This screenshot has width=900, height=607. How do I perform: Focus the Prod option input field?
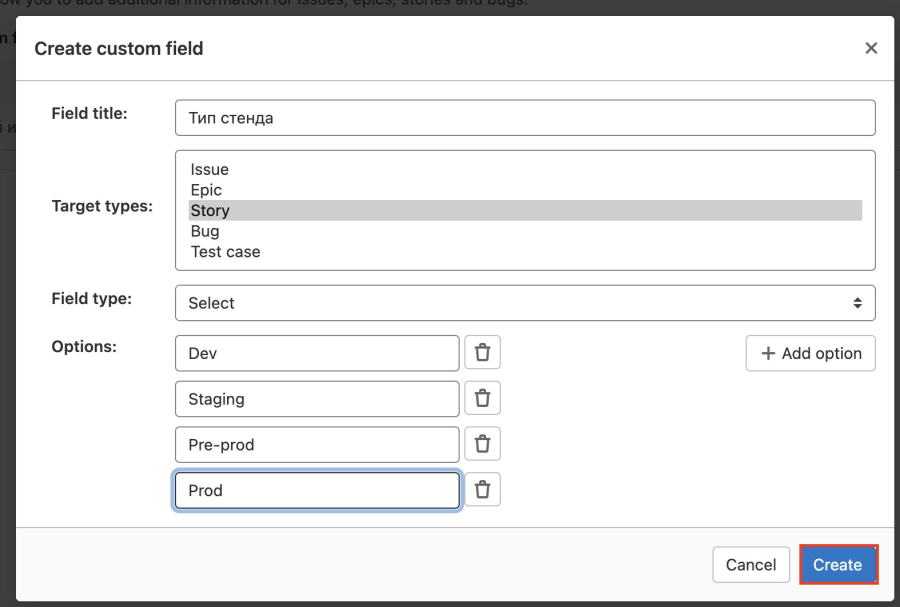(x=317, y=490)
